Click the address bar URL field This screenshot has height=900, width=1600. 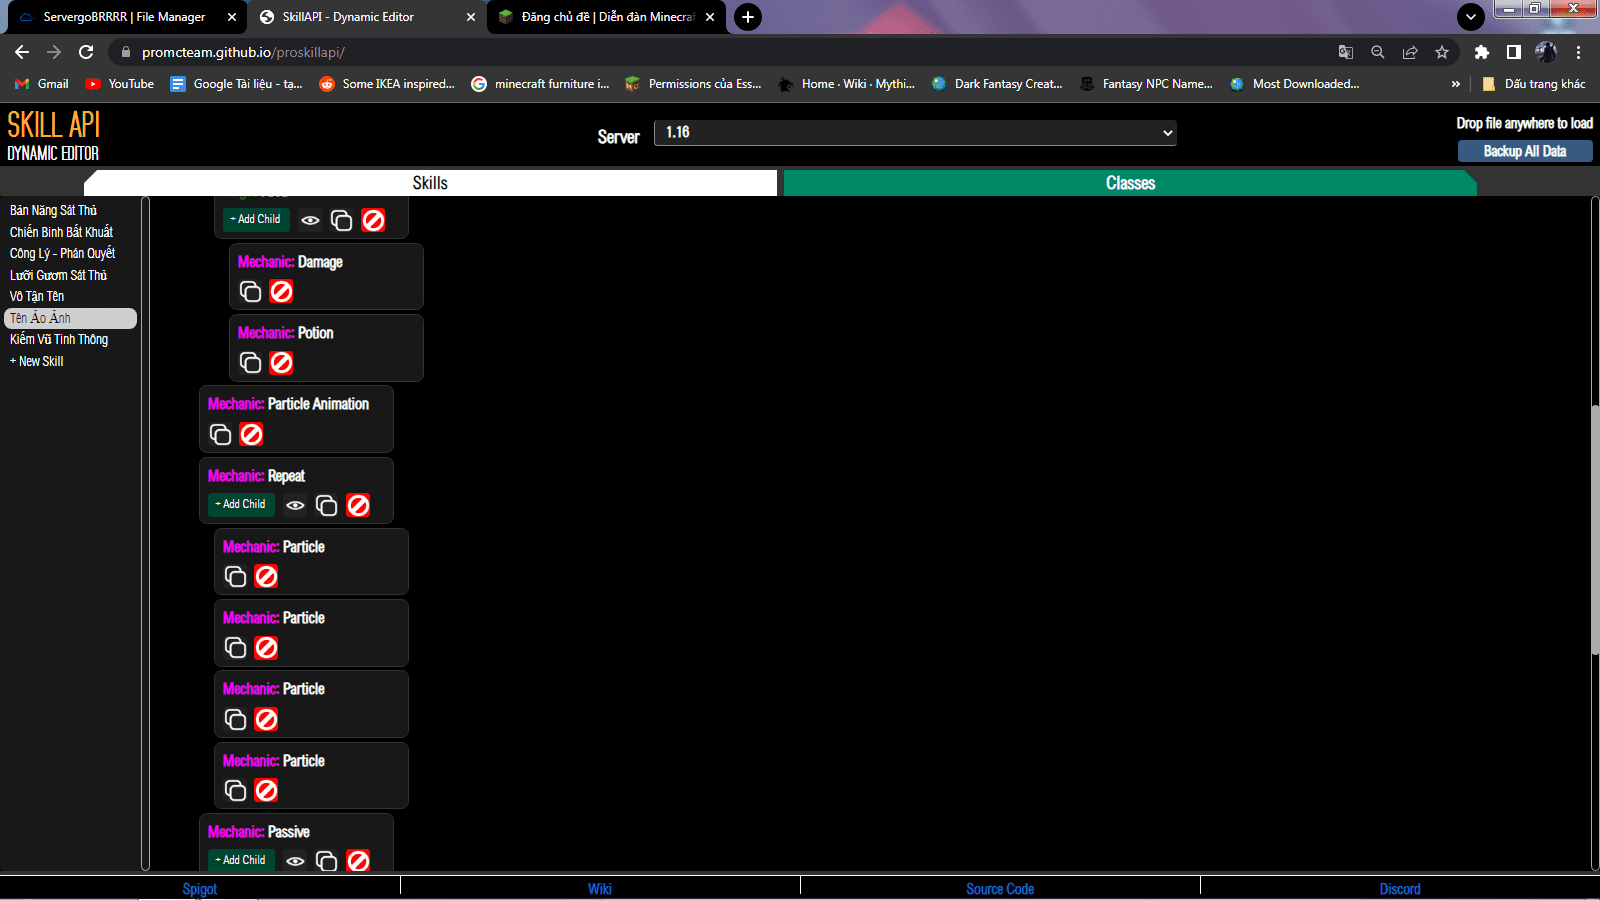[720, 52]
